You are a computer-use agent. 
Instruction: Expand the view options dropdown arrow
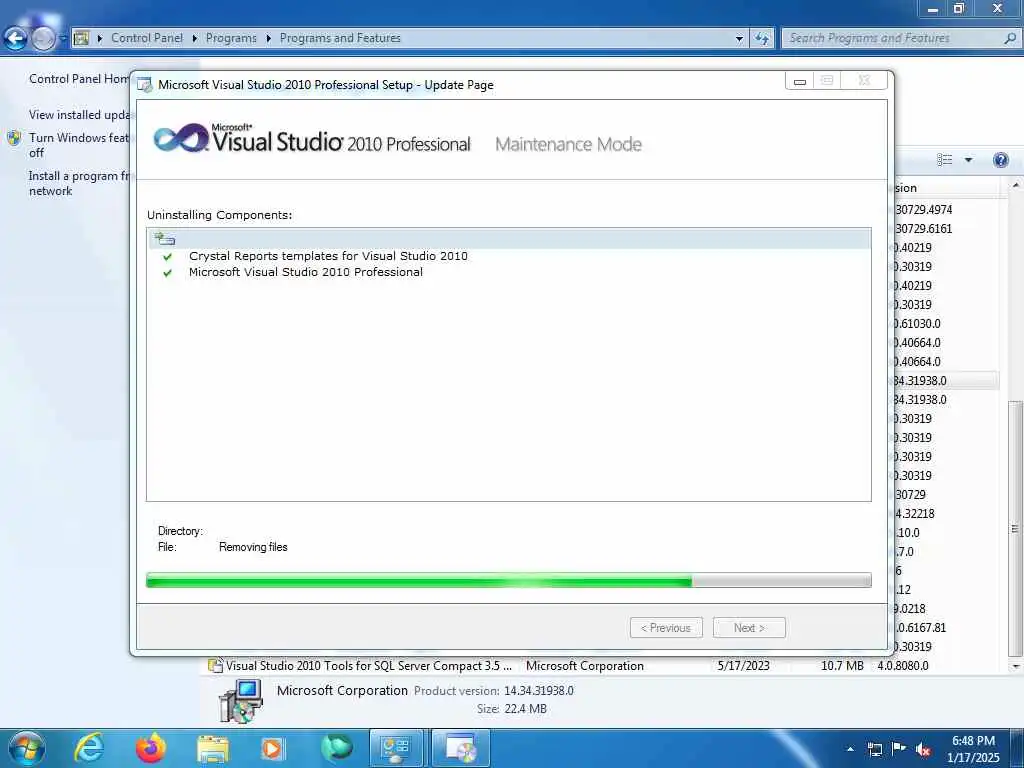pyautogui.click(x=968, y=160)
